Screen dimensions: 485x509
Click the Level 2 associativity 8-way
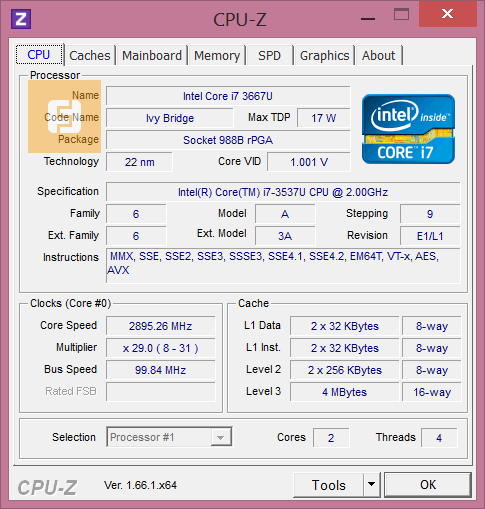coord(432,370)
